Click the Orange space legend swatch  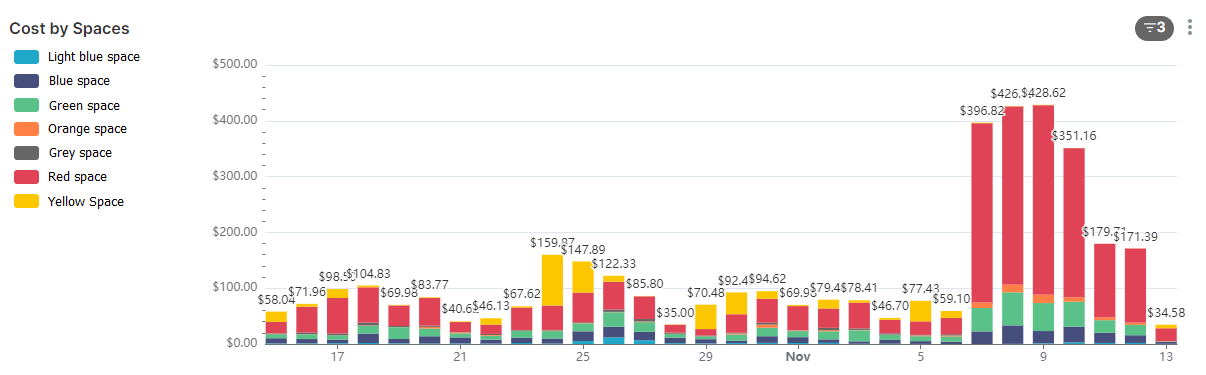[27, 129]
